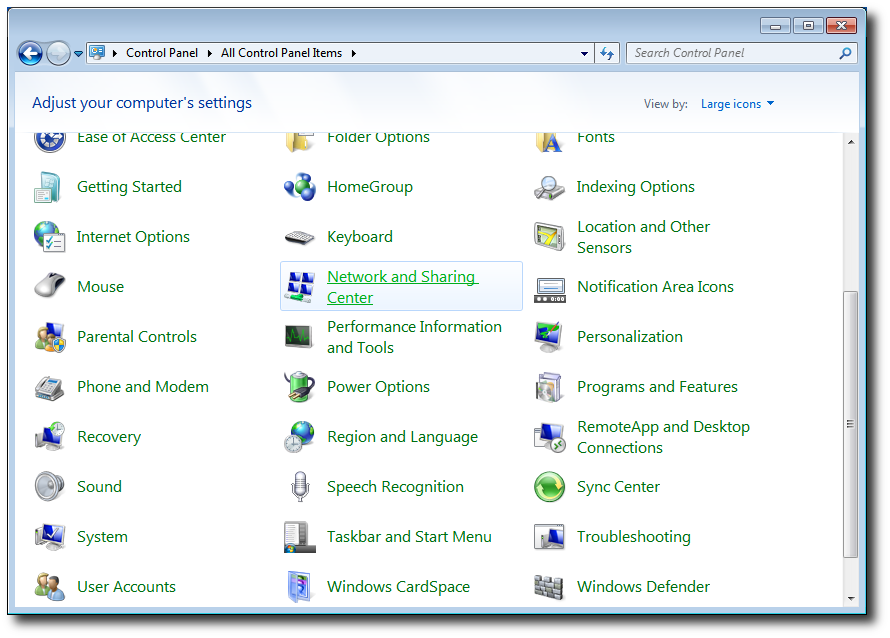
Task: Click the All Control Panel Items breadcrumb
Action: point(282,53)
